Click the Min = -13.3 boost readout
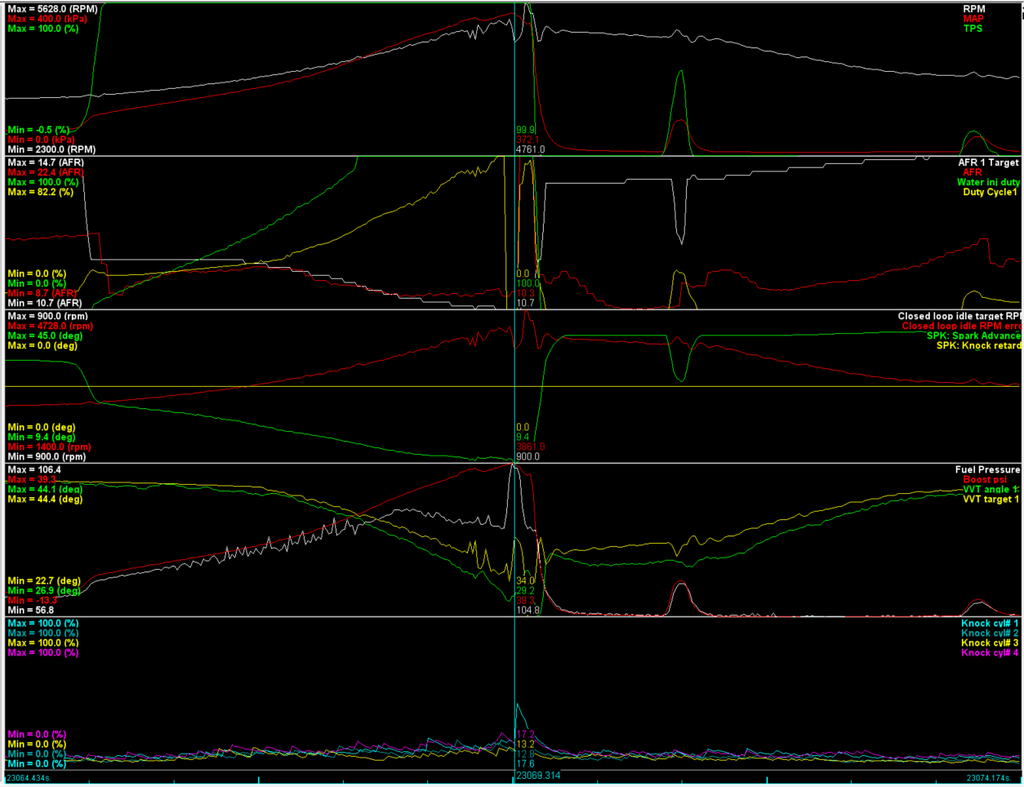 pos(32,600)
